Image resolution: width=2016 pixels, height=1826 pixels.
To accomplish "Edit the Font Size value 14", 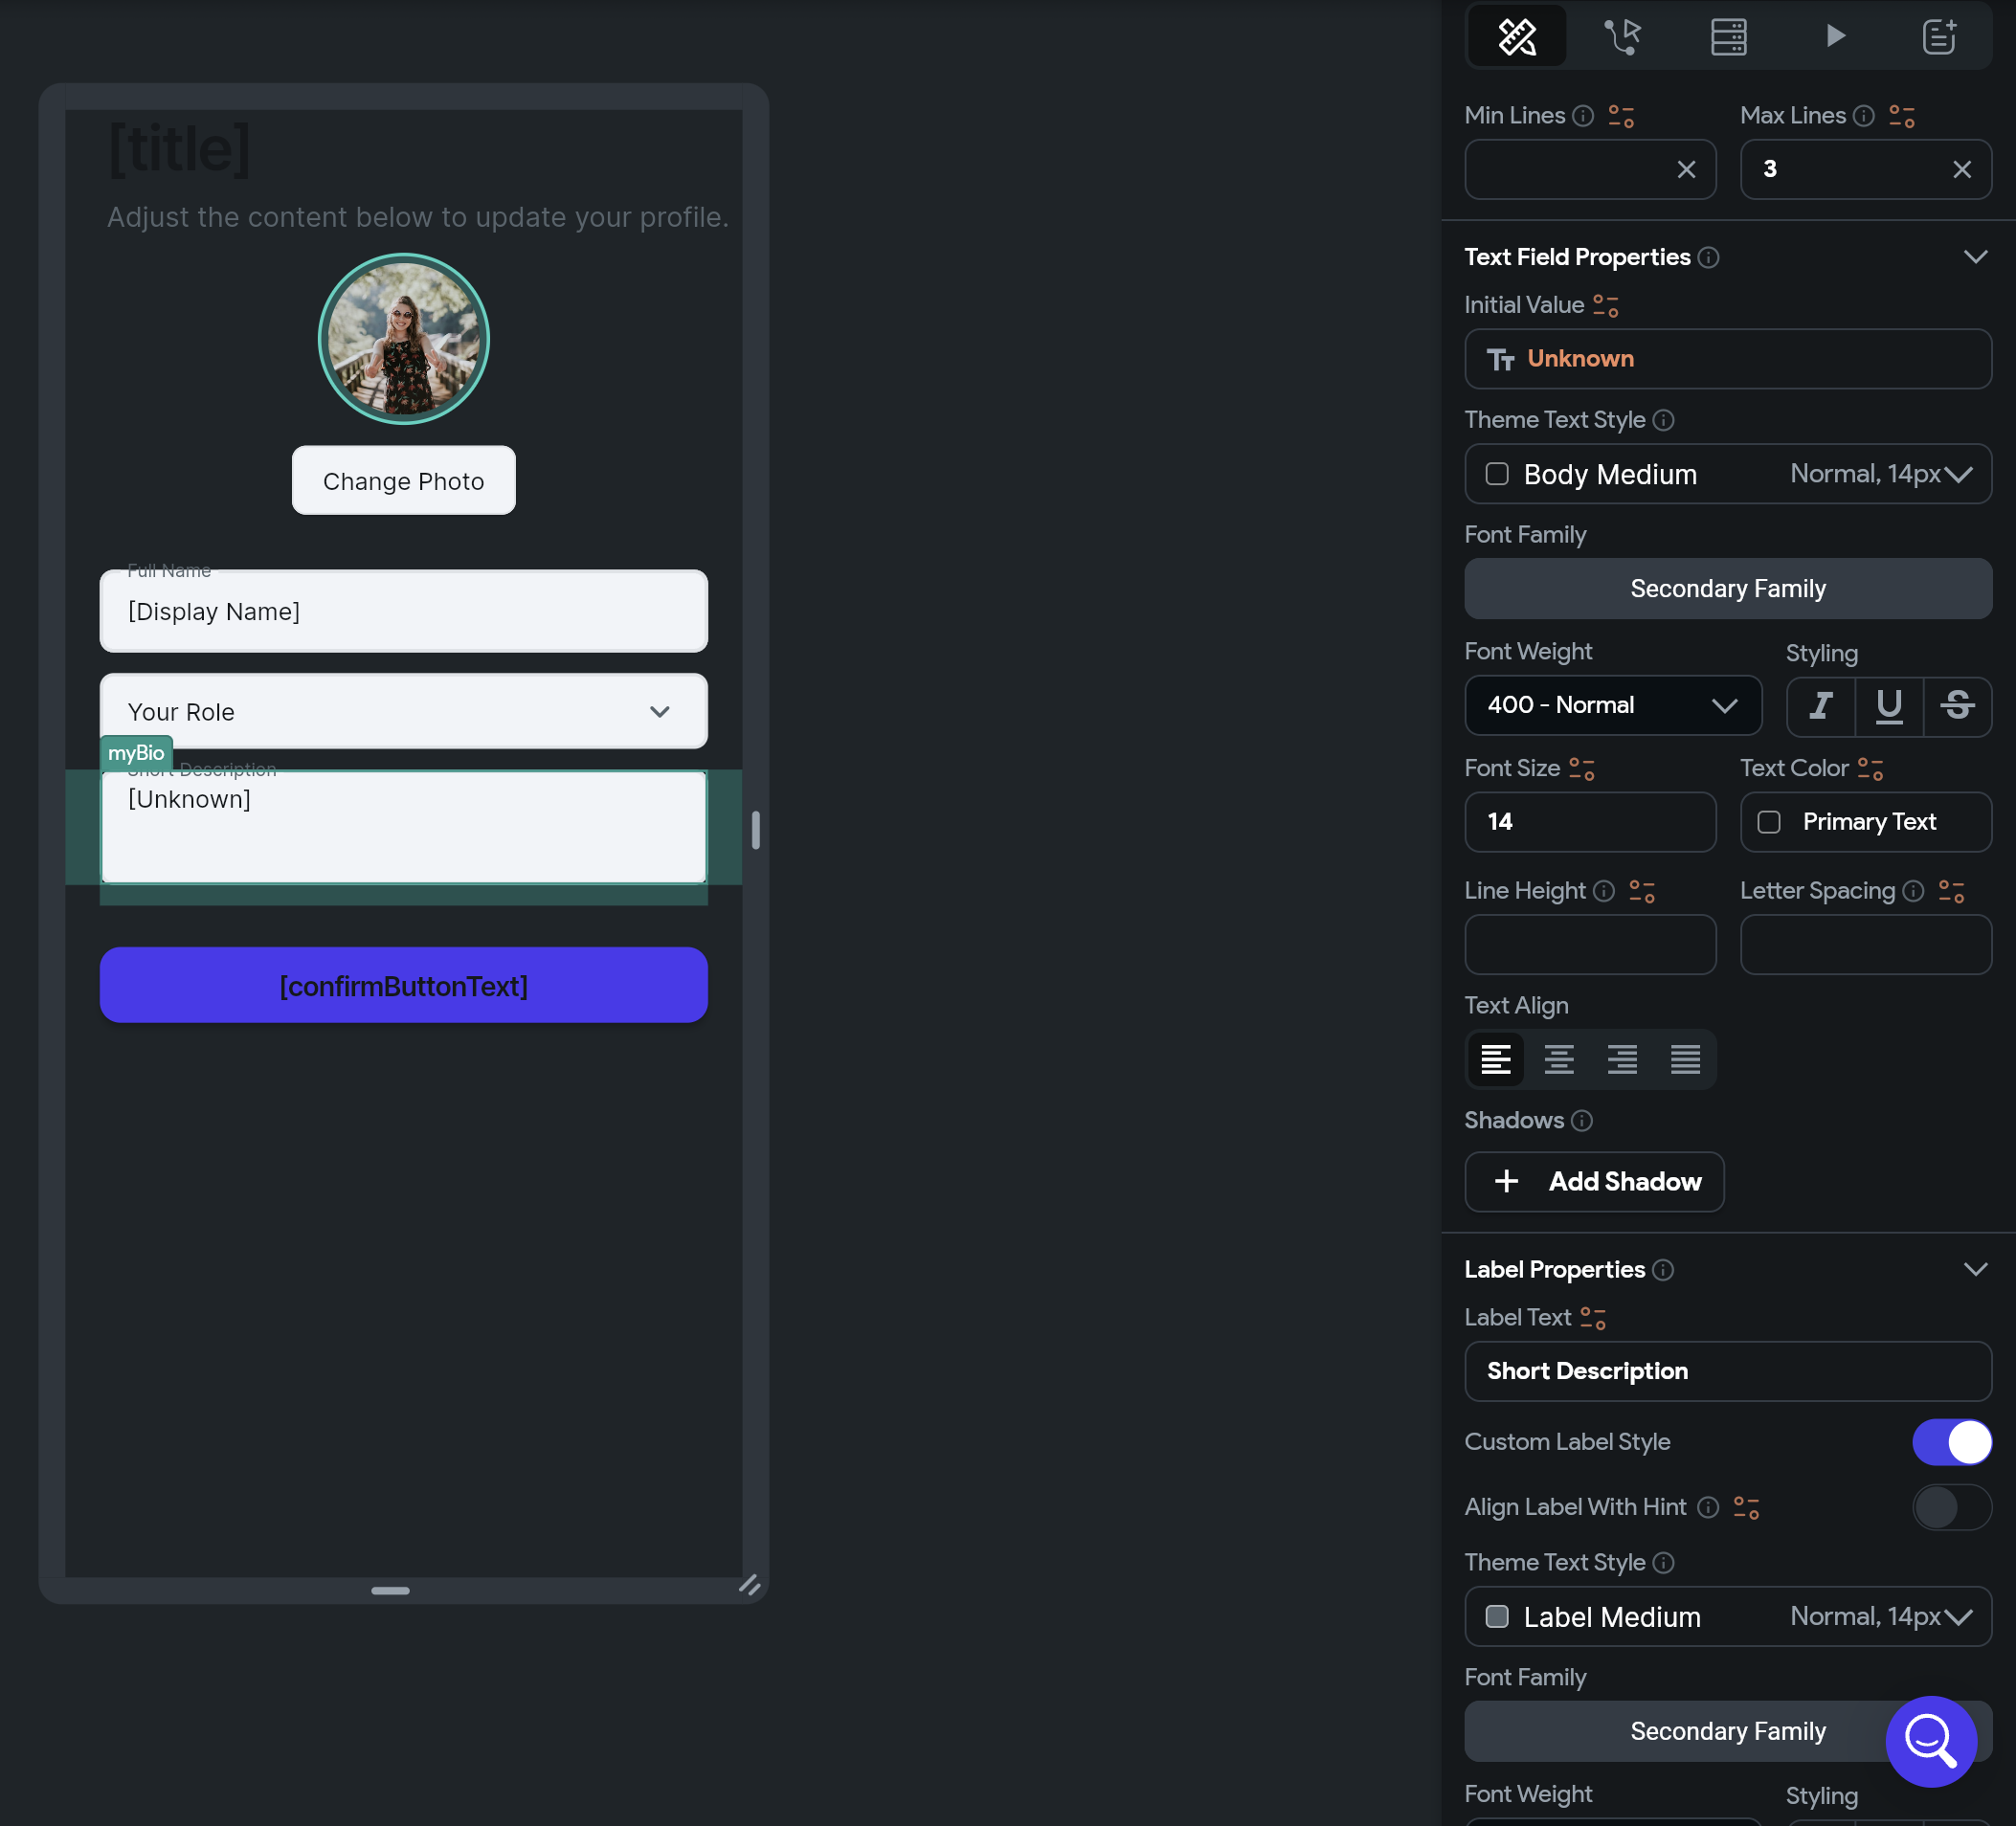I will tap(1590, 822).
